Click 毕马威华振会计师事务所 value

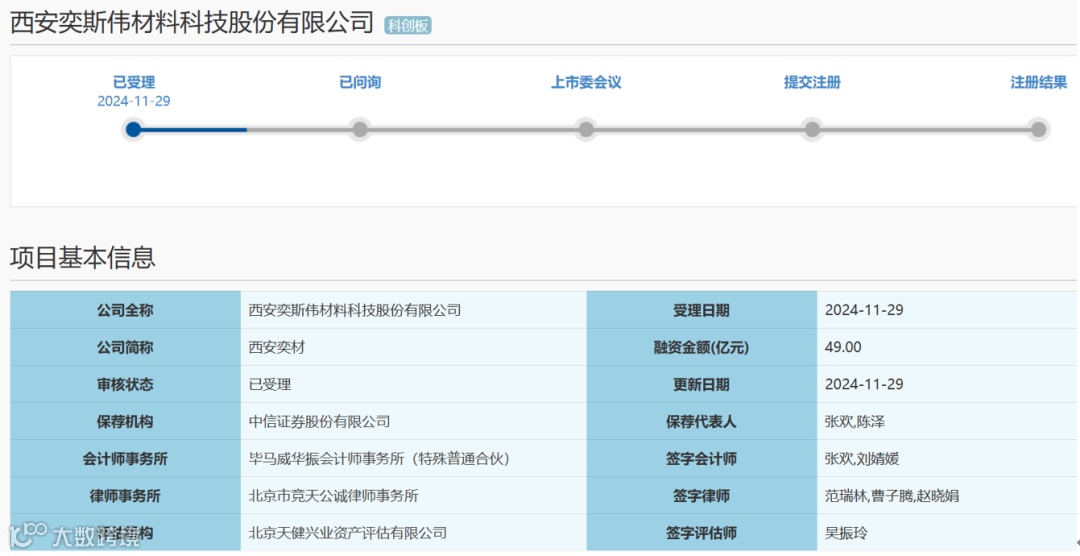(379, 460)
